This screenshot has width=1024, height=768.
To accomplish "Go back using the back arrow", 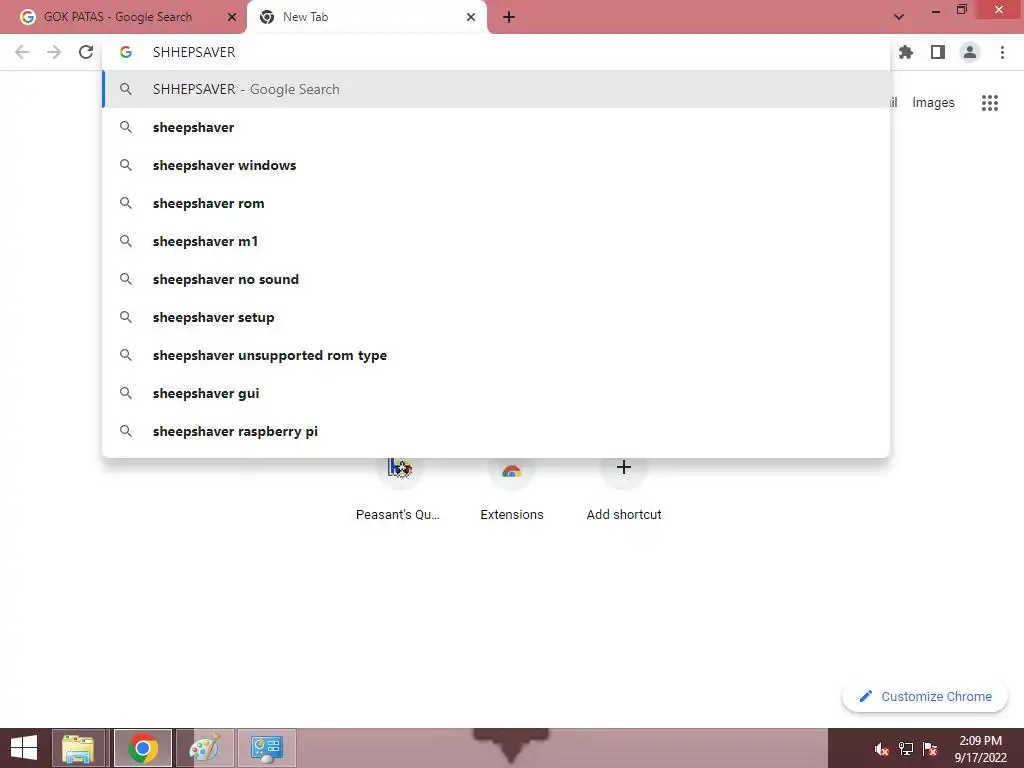I will click(22, 52).
